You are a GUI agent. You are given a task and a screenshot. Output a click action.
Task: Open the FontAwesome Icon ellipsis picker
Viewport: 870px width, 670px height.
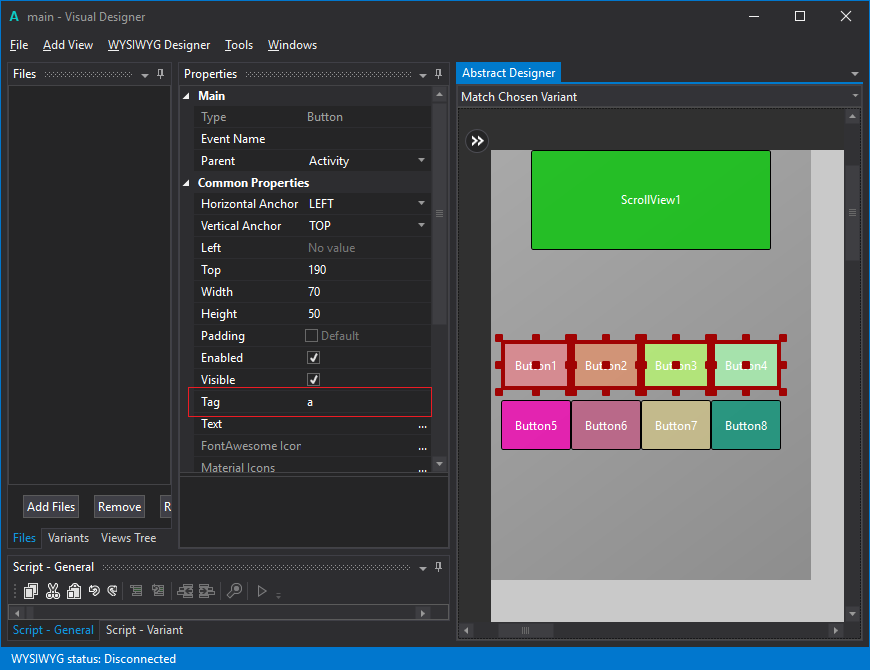tap(422, 446)
